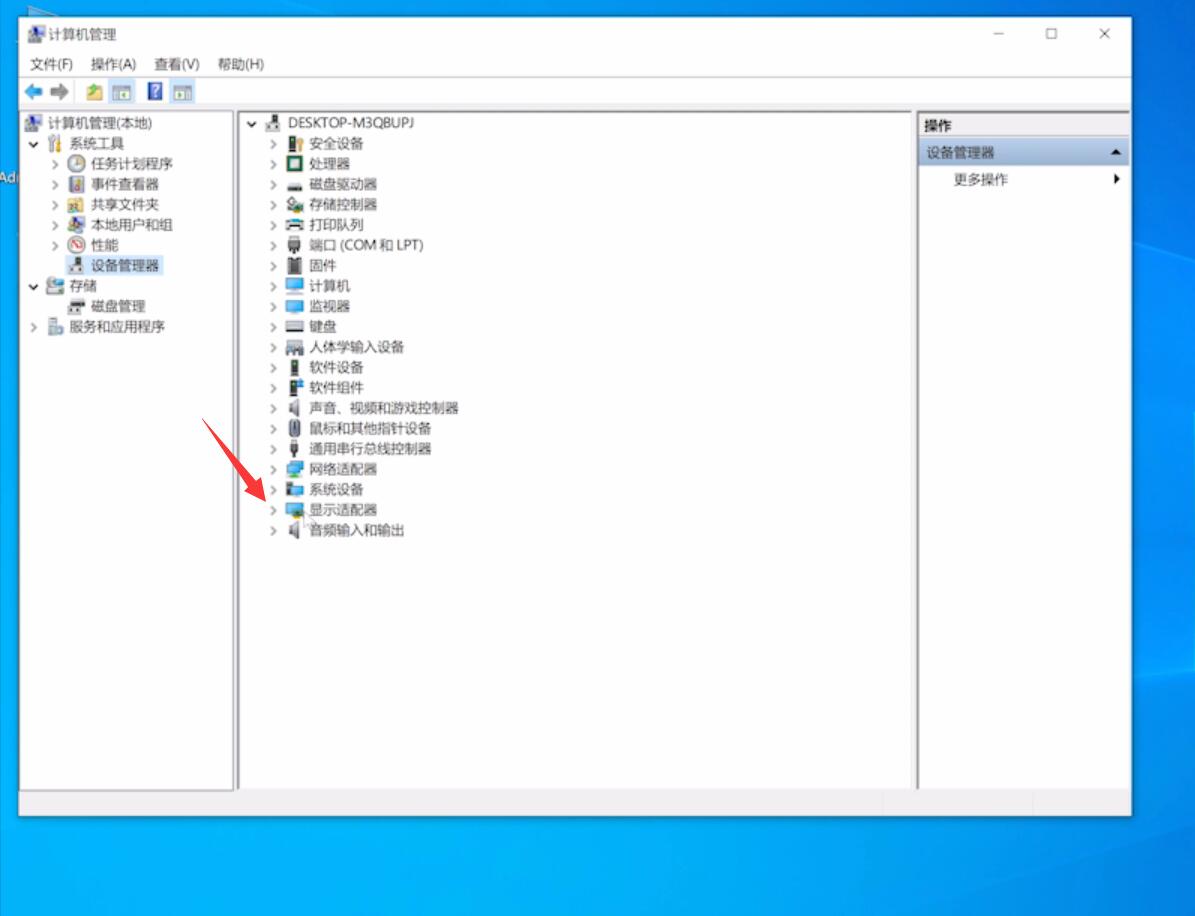Open the 帮助(H) menu
Viewport: 1195px width, 916px height.
[x=241, y=64]
